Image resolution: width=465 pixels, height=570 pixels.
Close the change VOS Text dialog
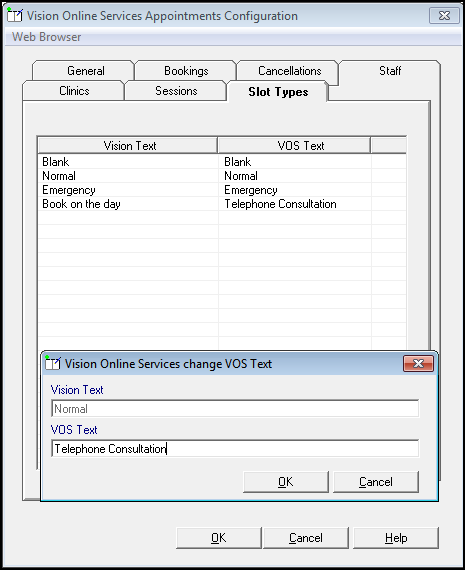pos(418,363)
